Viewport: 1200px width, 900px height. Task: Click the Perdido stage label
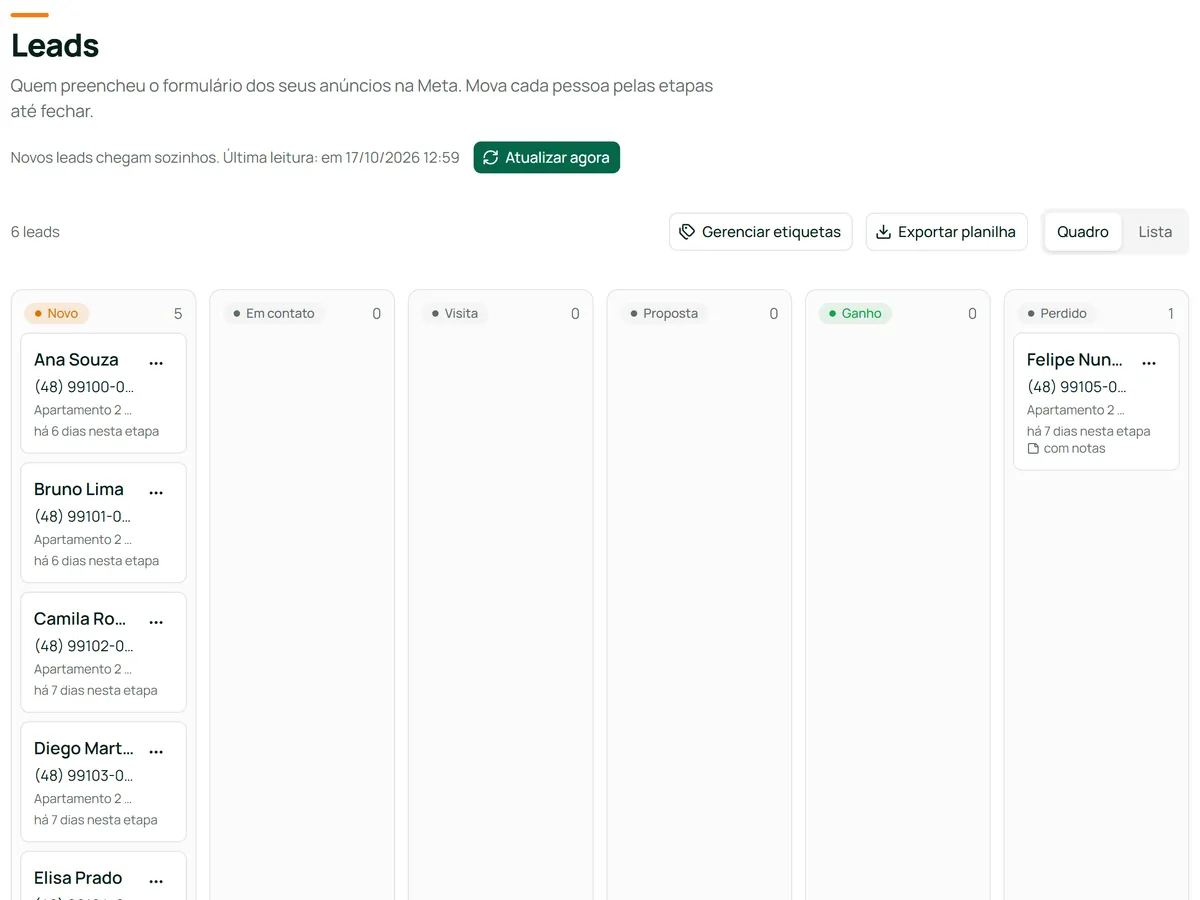click(1057, 313)
